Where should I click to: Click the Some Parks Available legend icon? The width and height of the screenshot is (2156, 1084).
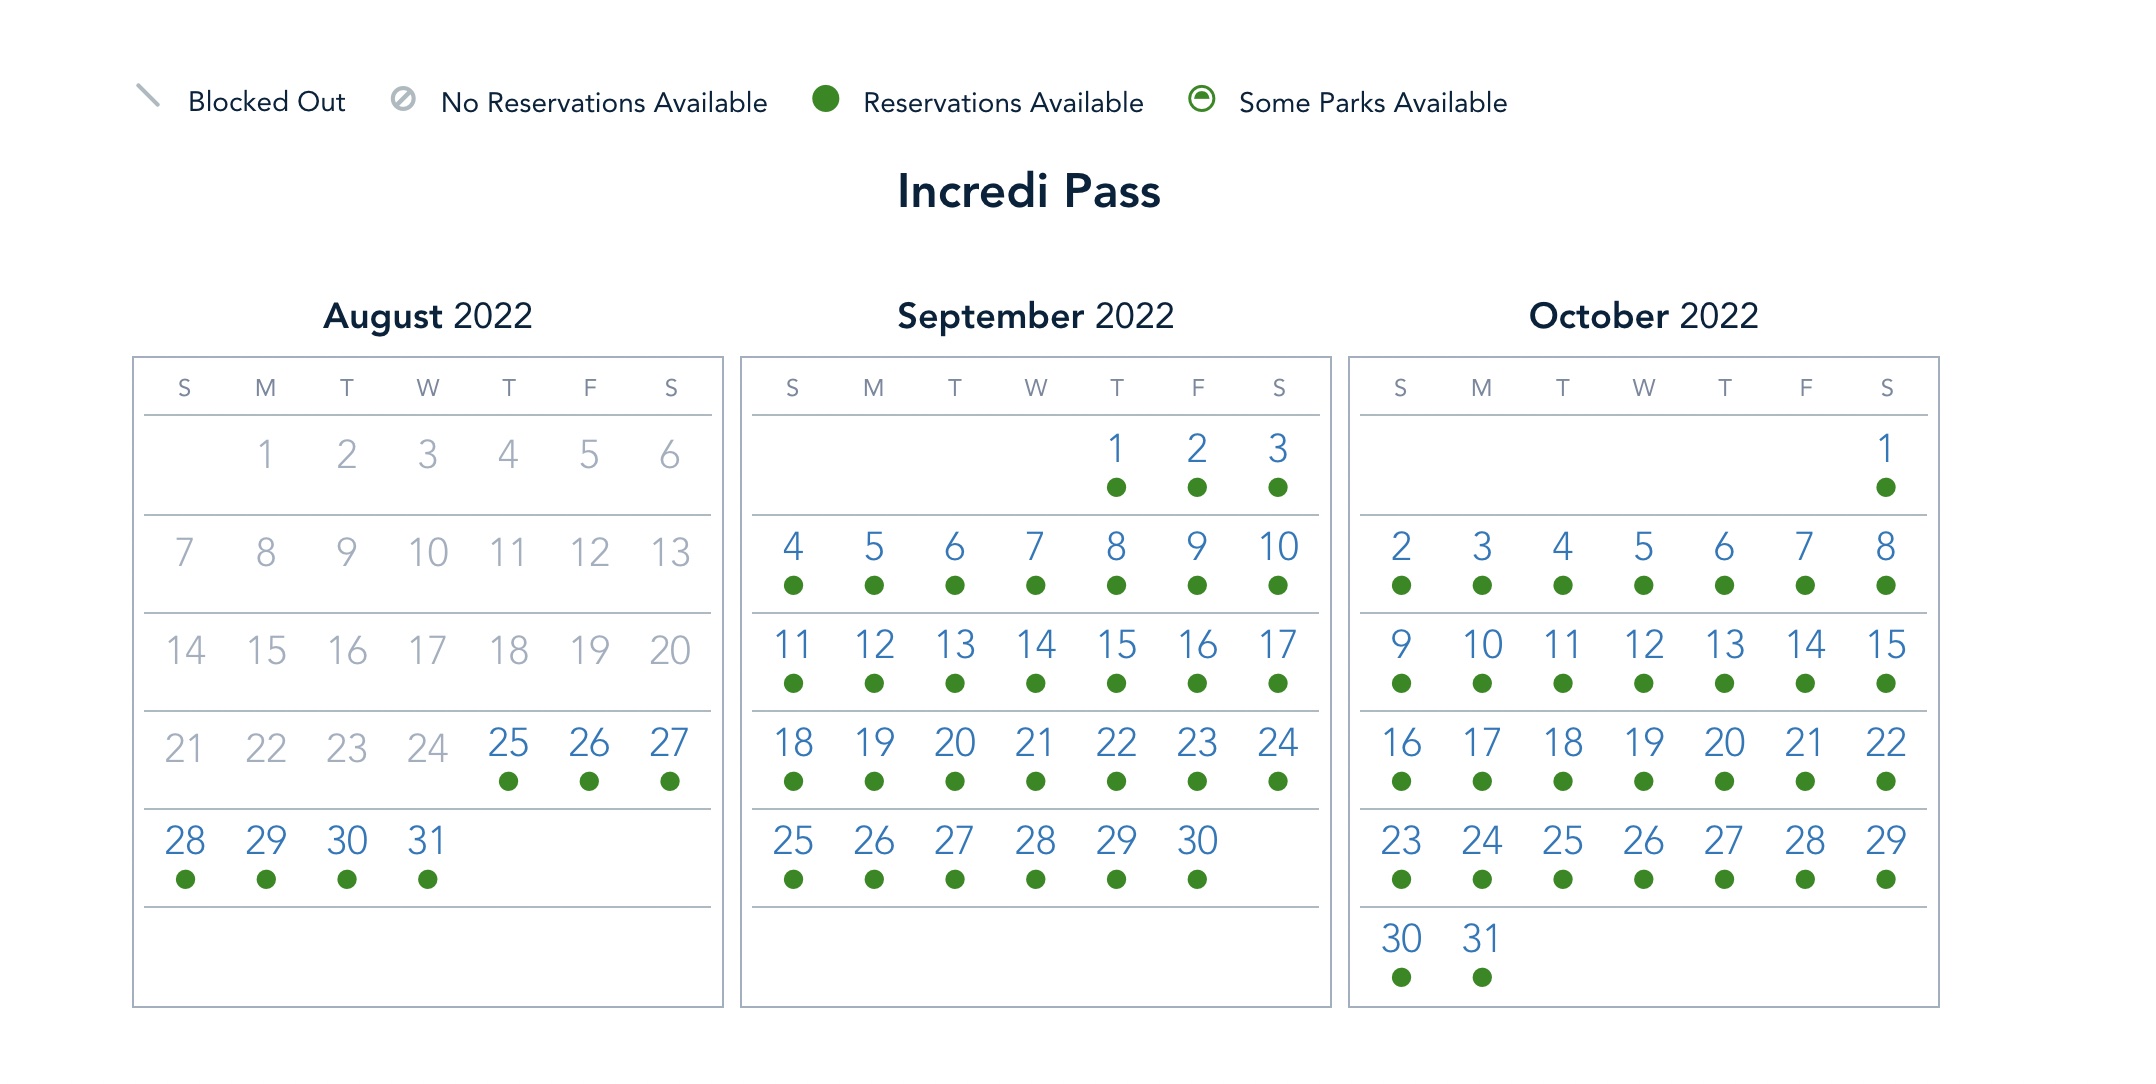tap(1201, 98)
